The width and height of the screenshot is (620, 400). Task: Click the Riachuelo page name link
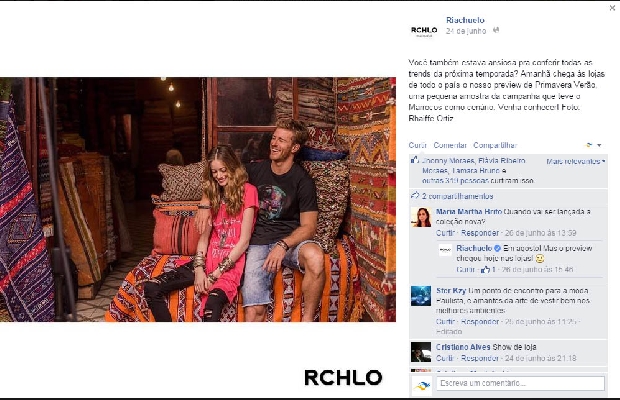465,20
